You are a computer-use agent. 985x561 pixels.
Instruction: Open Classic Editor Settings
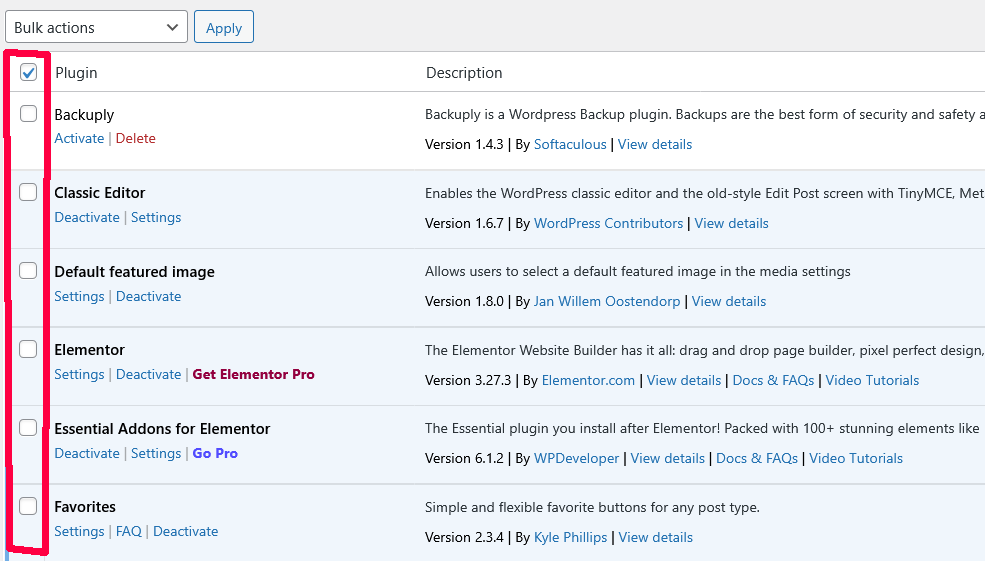pos(156,217)
